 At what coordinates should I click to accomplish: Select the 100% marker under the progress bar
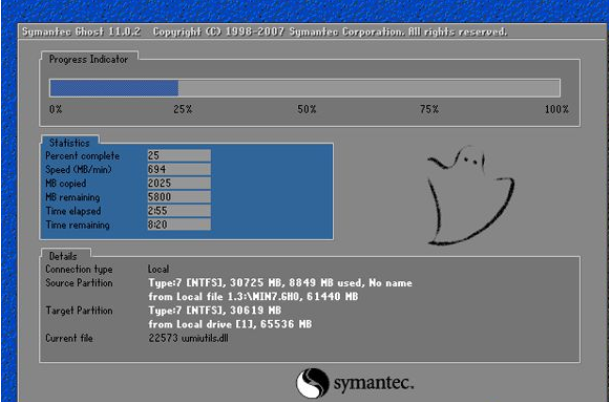tap(556, 108)
